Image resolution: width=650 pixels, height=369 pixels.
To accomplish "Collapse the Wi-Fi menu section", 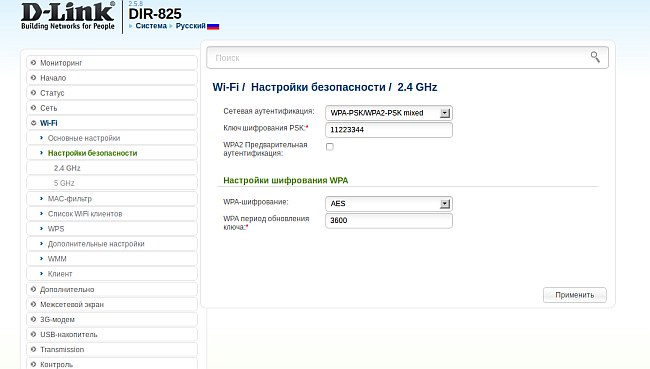I will tap(112, 123).
